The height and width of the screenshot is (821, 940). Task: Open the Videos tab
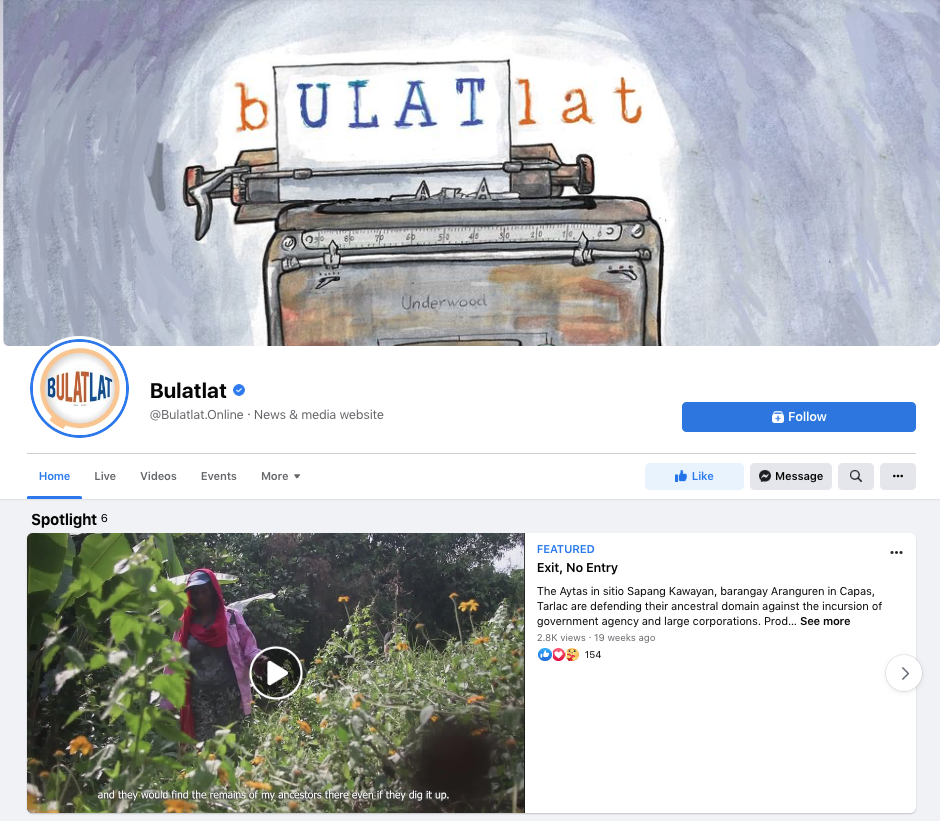click(158, 476)
